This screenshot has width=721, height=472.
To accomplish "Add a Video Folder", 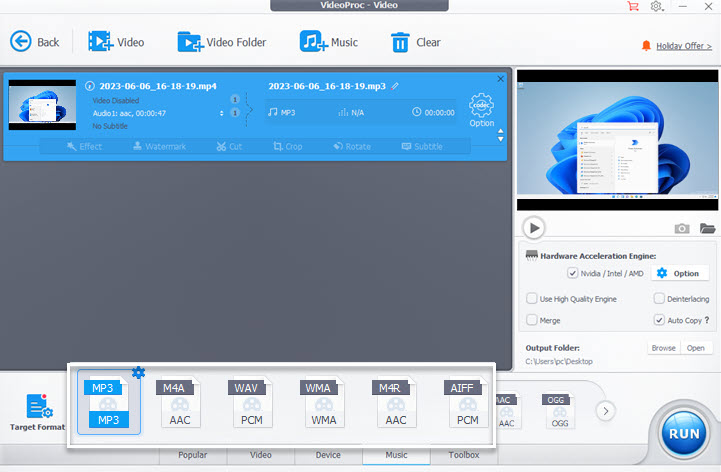I will pos(222,42).
